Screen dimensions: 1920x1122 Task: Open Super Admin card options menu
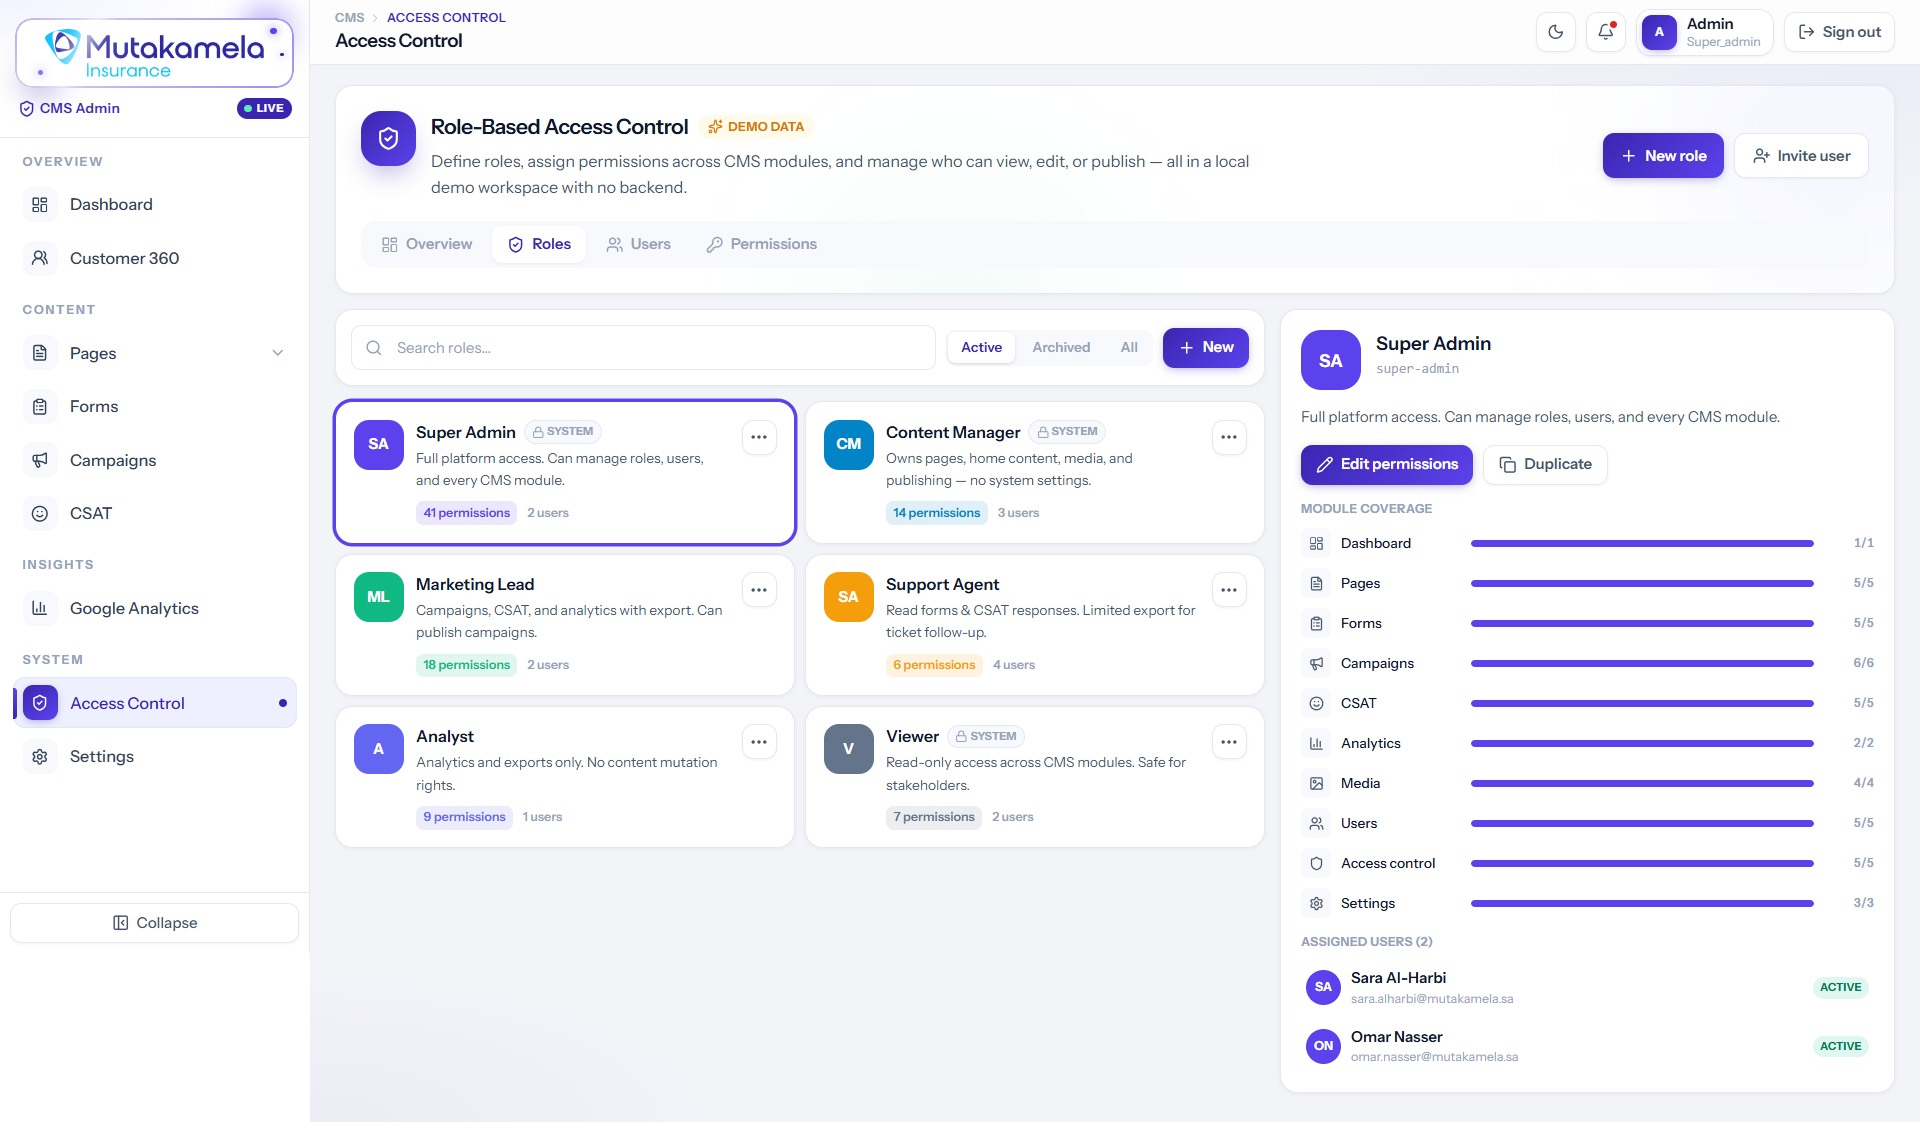pos(759,437)
